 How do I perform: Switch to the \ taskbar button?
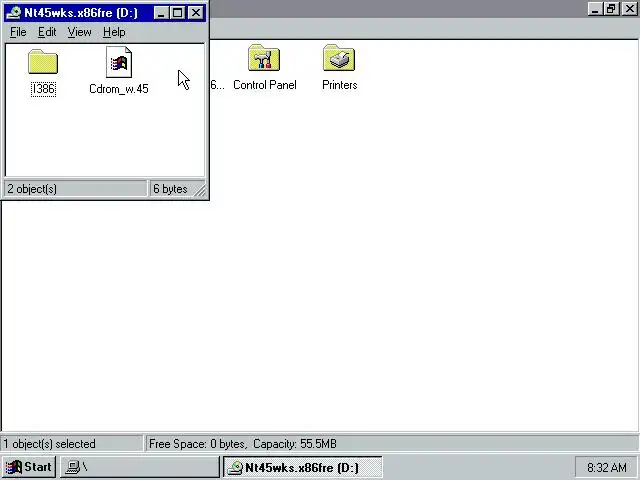(x=140, y=467)
